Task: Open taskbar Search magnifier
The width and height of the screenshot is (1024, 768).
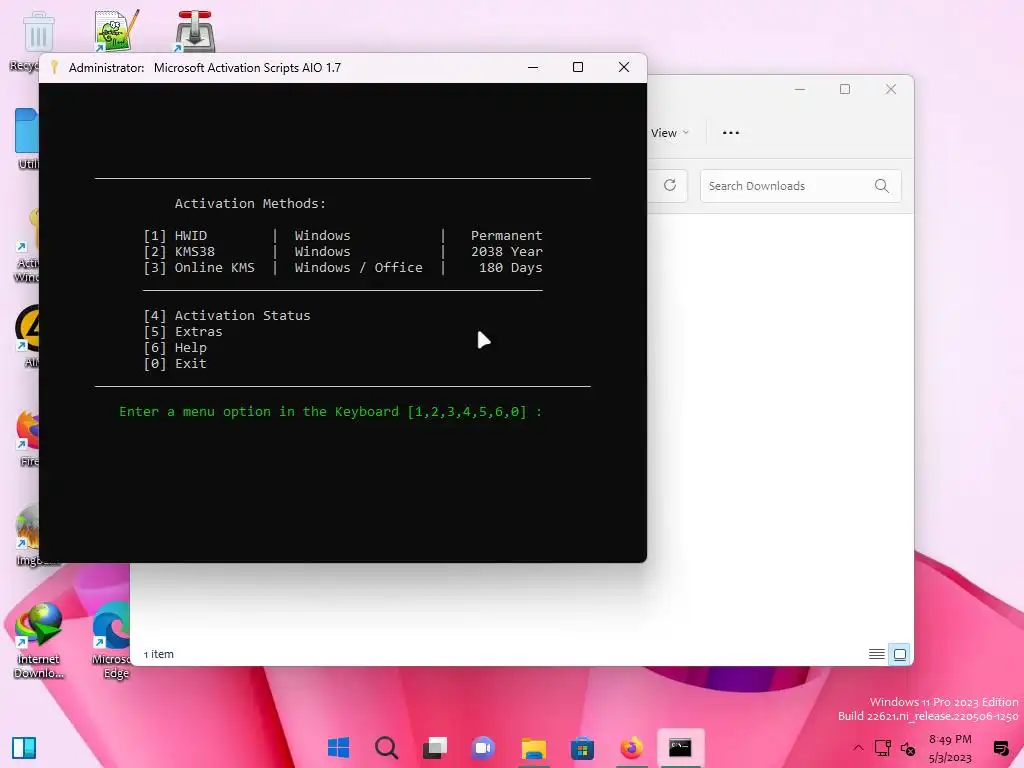Action: tap(386, 747)
